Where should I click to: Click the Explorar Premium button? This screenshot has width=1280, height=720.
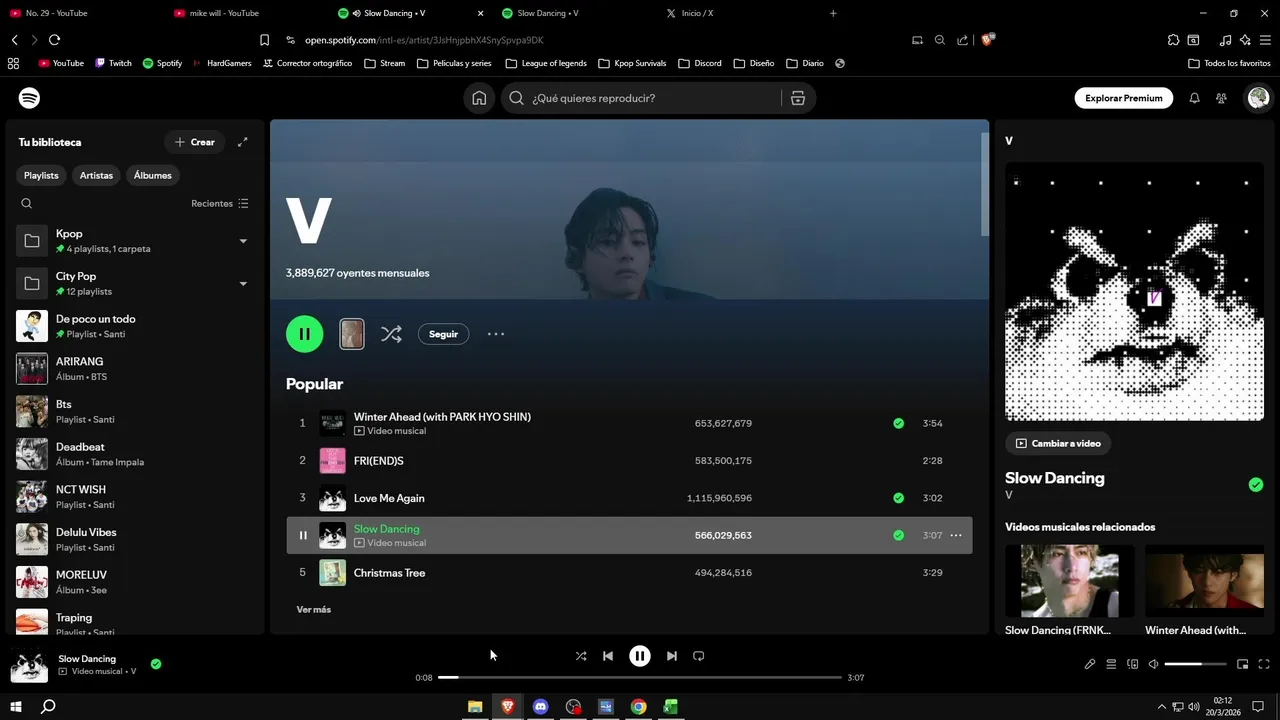1124,98
